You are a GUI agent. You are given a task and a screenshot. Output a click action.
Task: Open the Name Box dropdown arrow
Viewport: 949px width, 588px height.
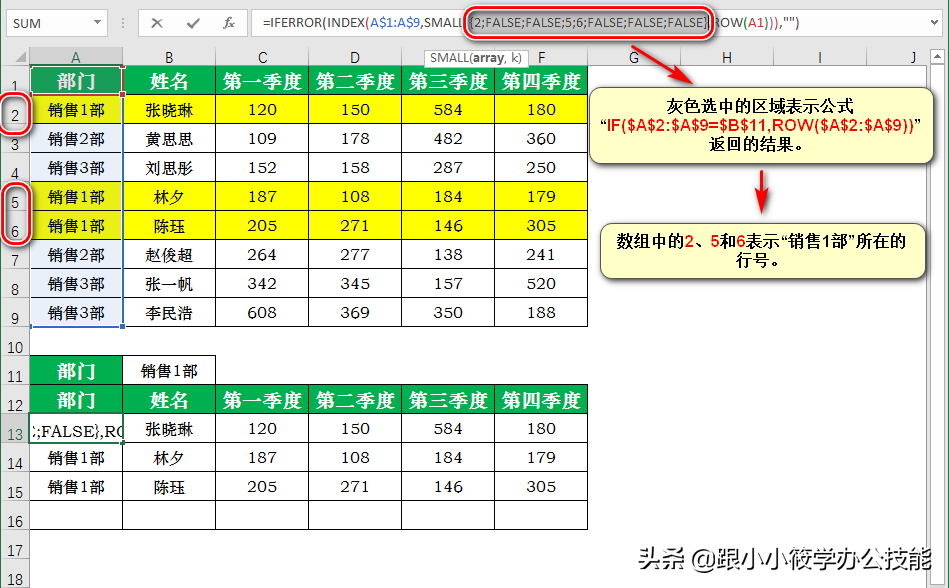pyautogui.click(x=97, y=23)
